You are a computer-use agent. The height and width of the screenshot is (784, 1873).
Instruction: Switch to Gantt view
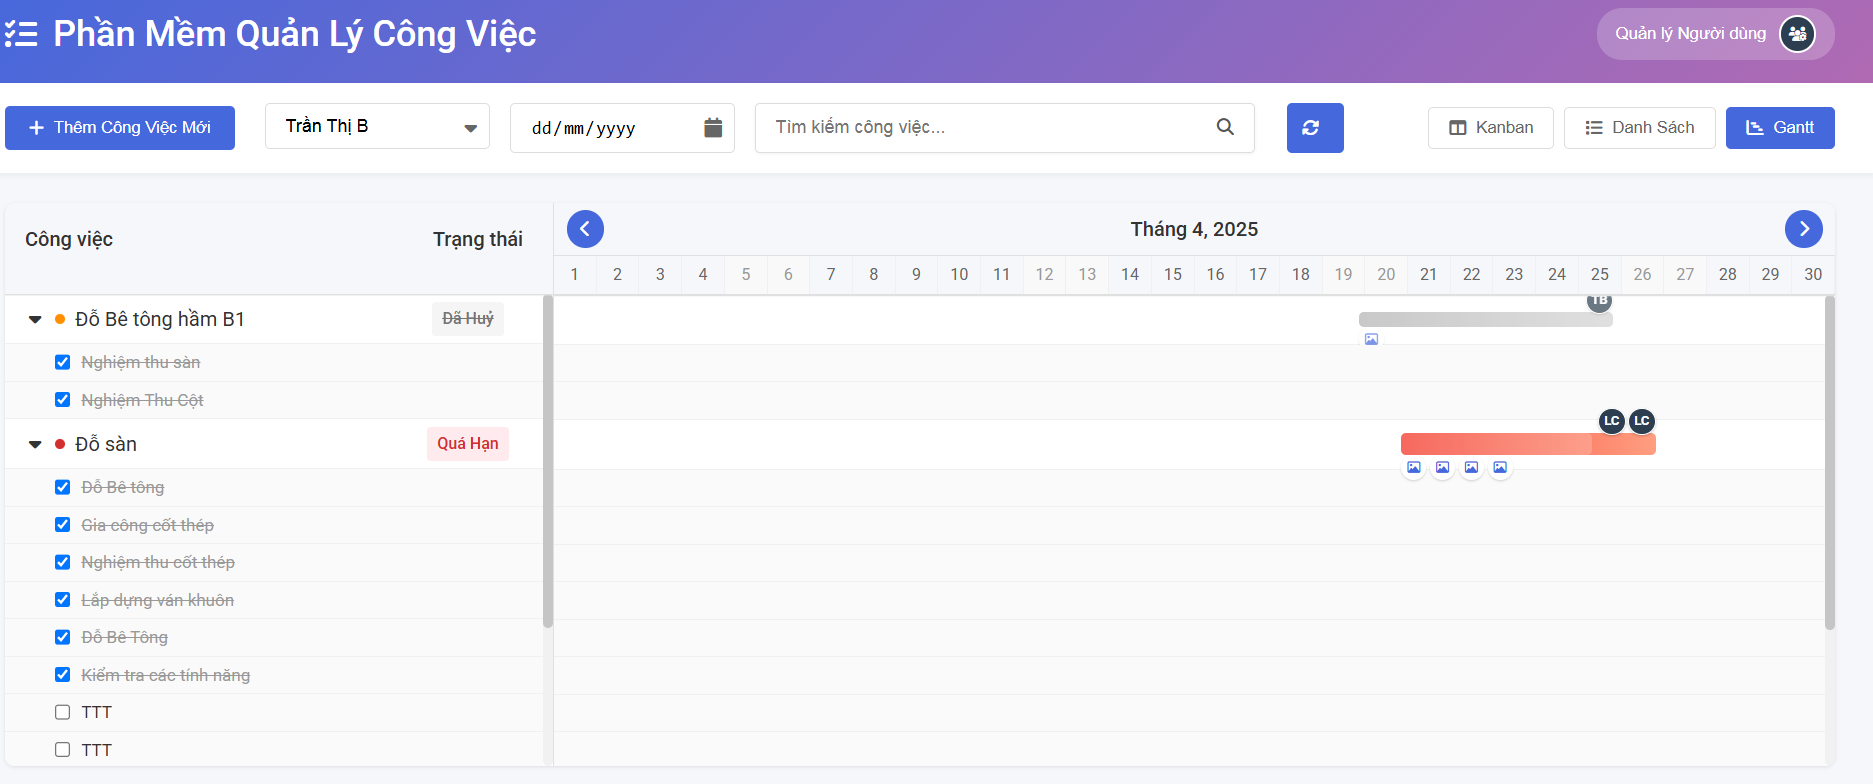(x=1780, y=128)
